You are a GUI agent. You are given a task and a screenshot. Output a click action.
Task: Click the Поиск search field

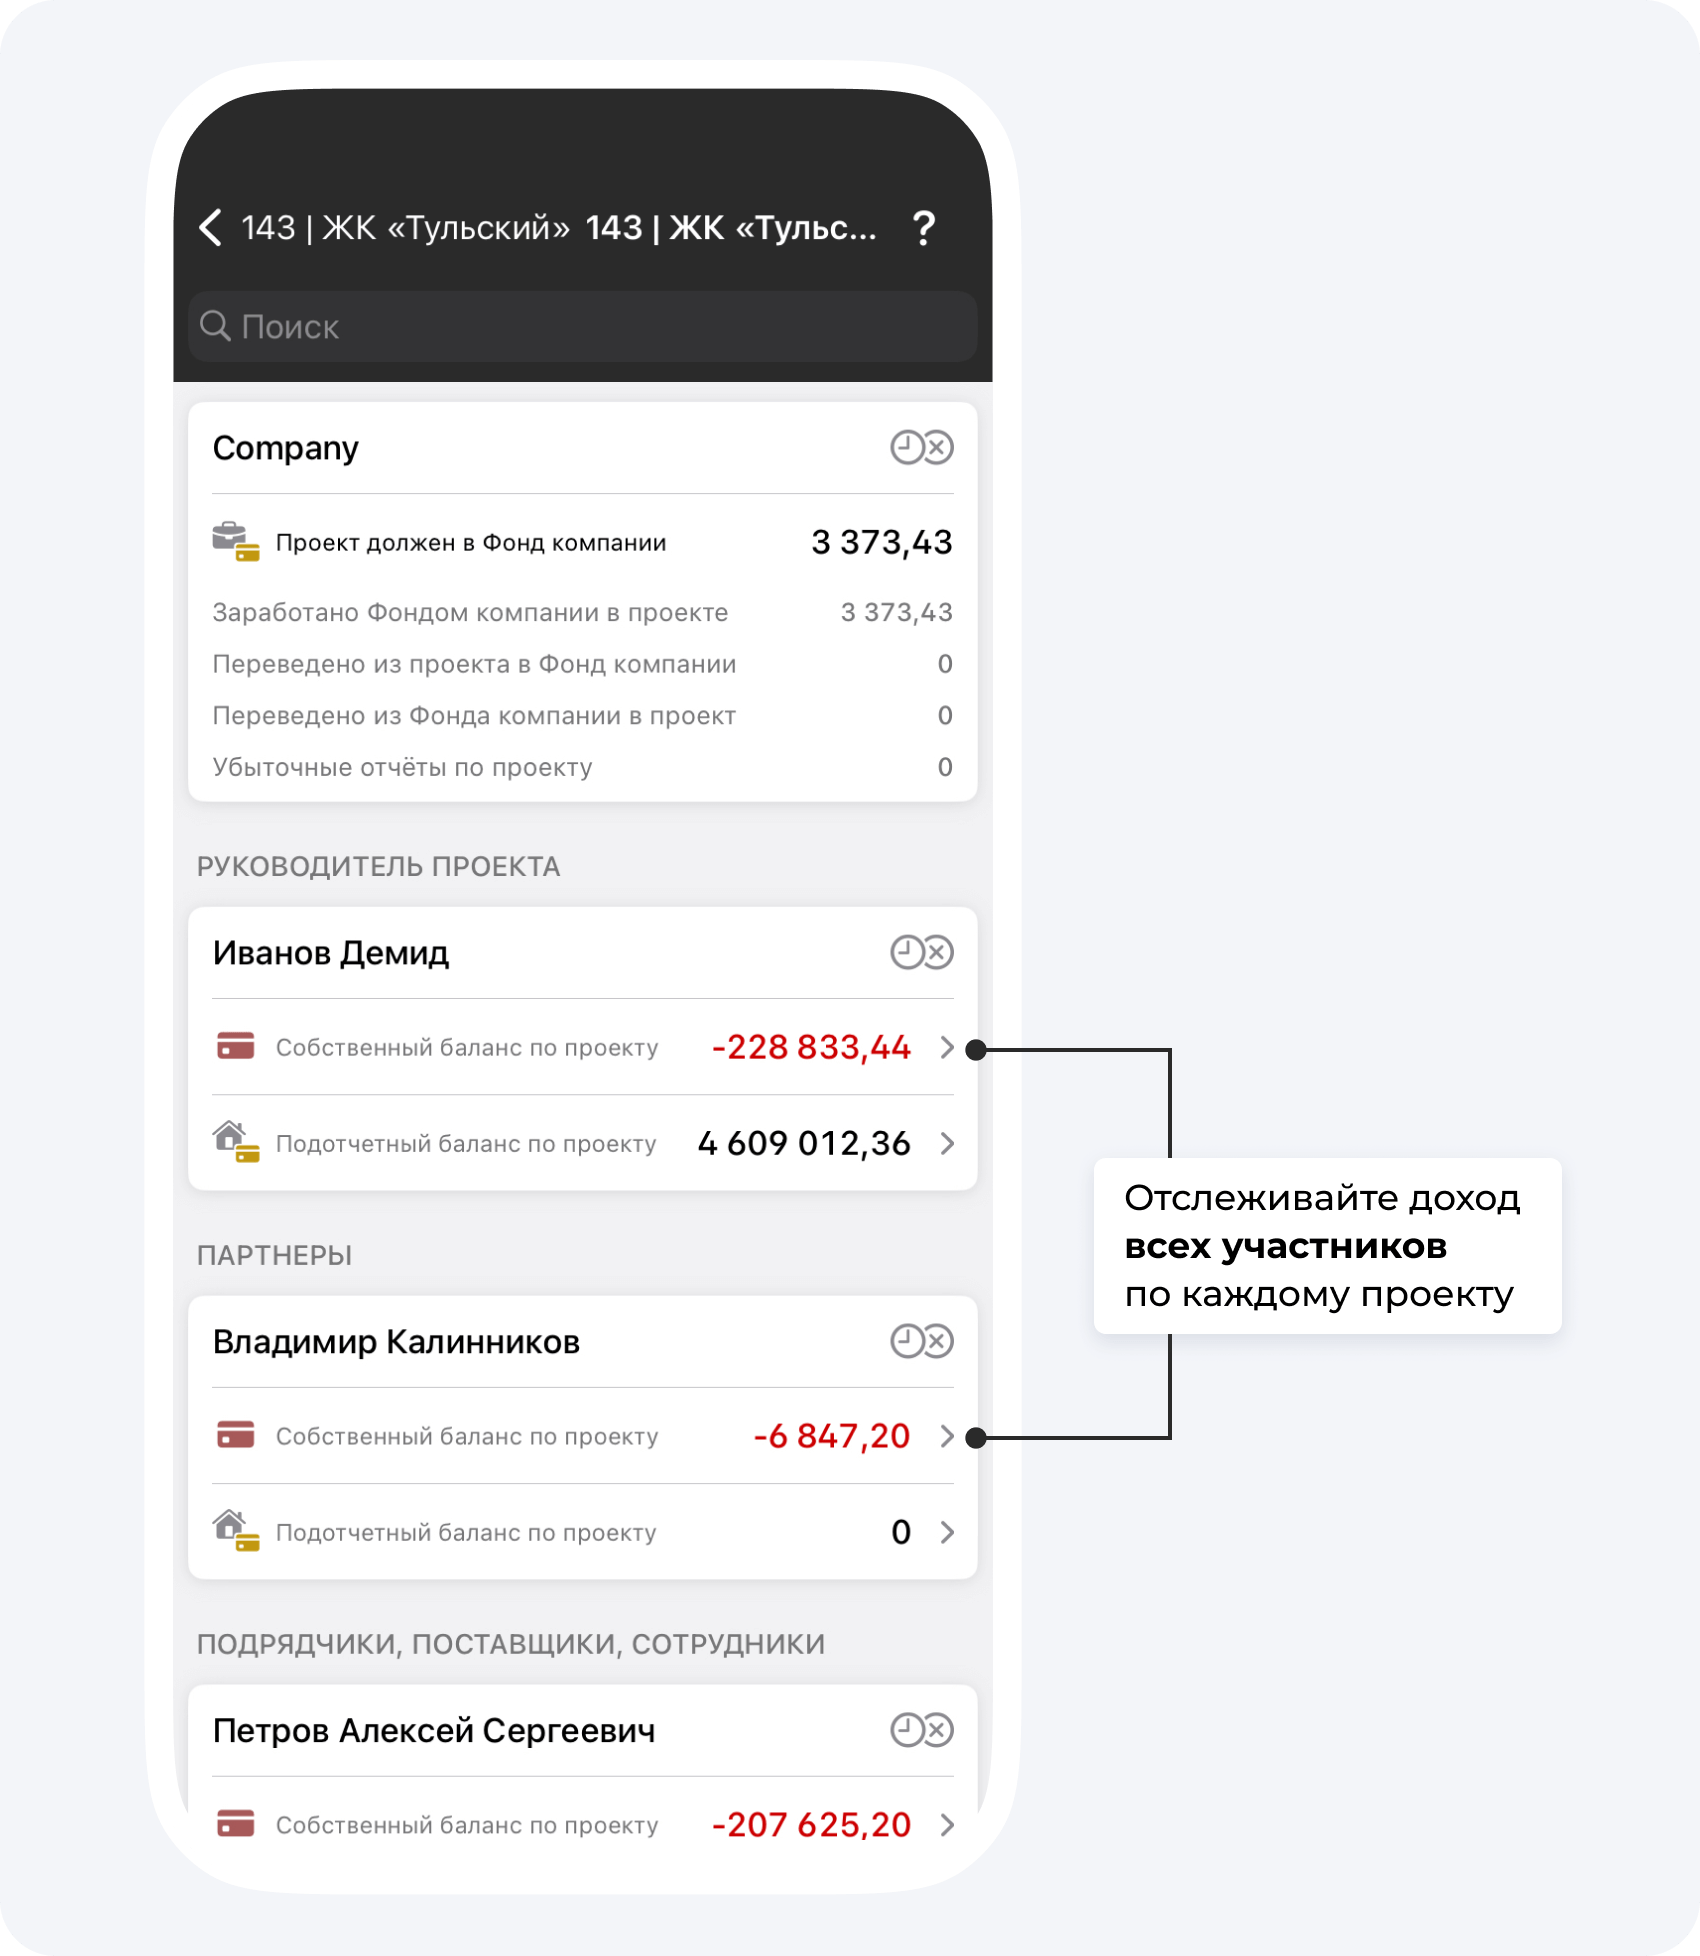pos(582,326)
